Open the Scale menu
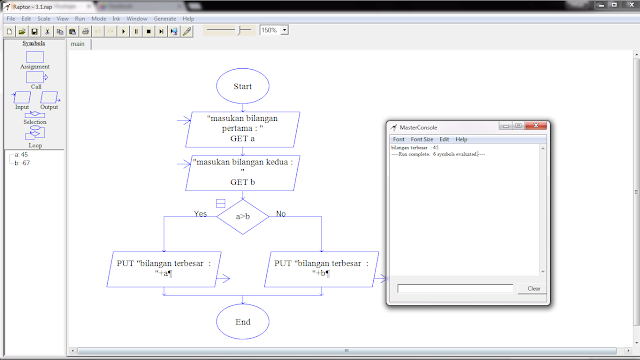 44,19
